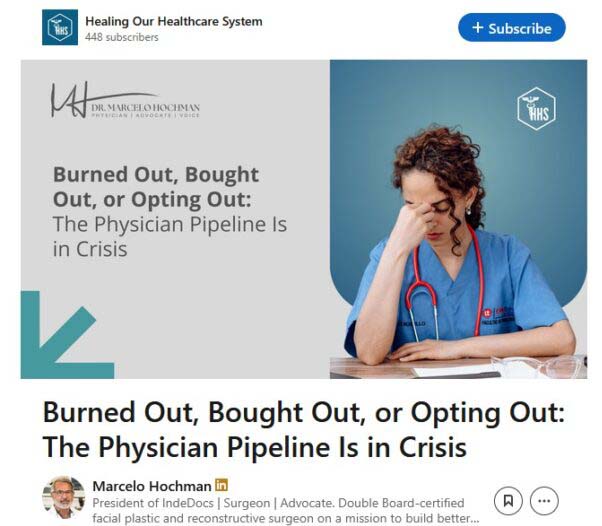Click the HHS hexagon logo in the cover image
The width and height of the screenshot is (602, 526).
click(x=536, y=109)
